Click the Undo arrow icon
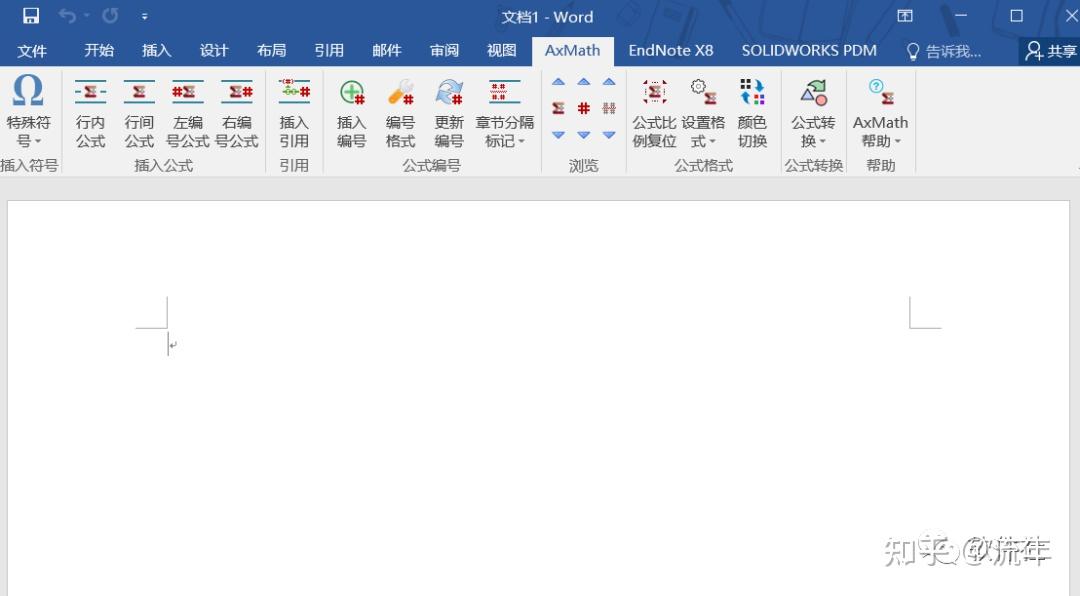This screenshot has height=596, width=1080. [68, 16]
